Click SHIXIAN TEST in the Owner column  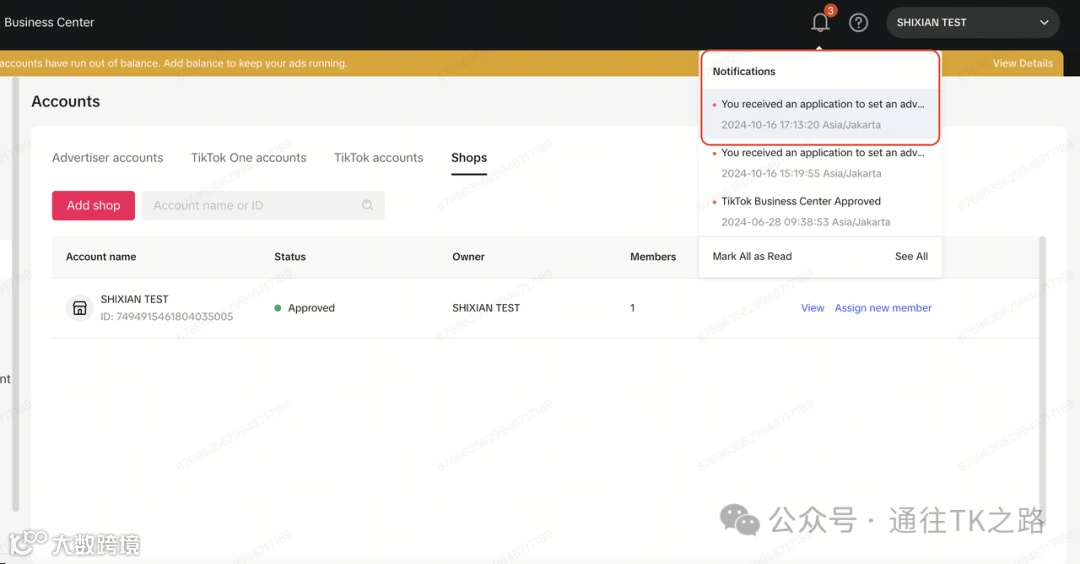[x=486, y=308]
